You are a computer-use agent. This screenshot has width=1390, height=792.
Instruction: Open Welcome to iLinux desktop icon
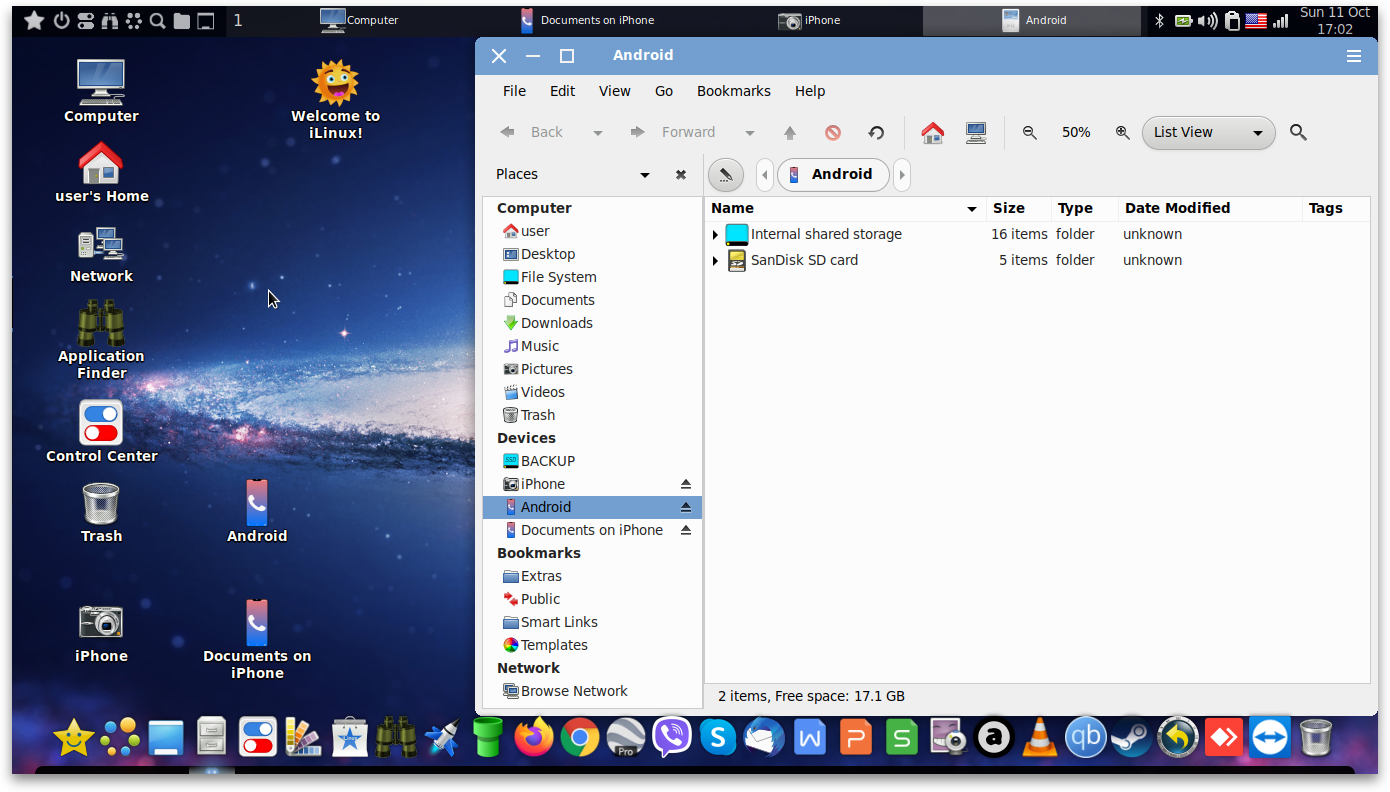[335, 99]
